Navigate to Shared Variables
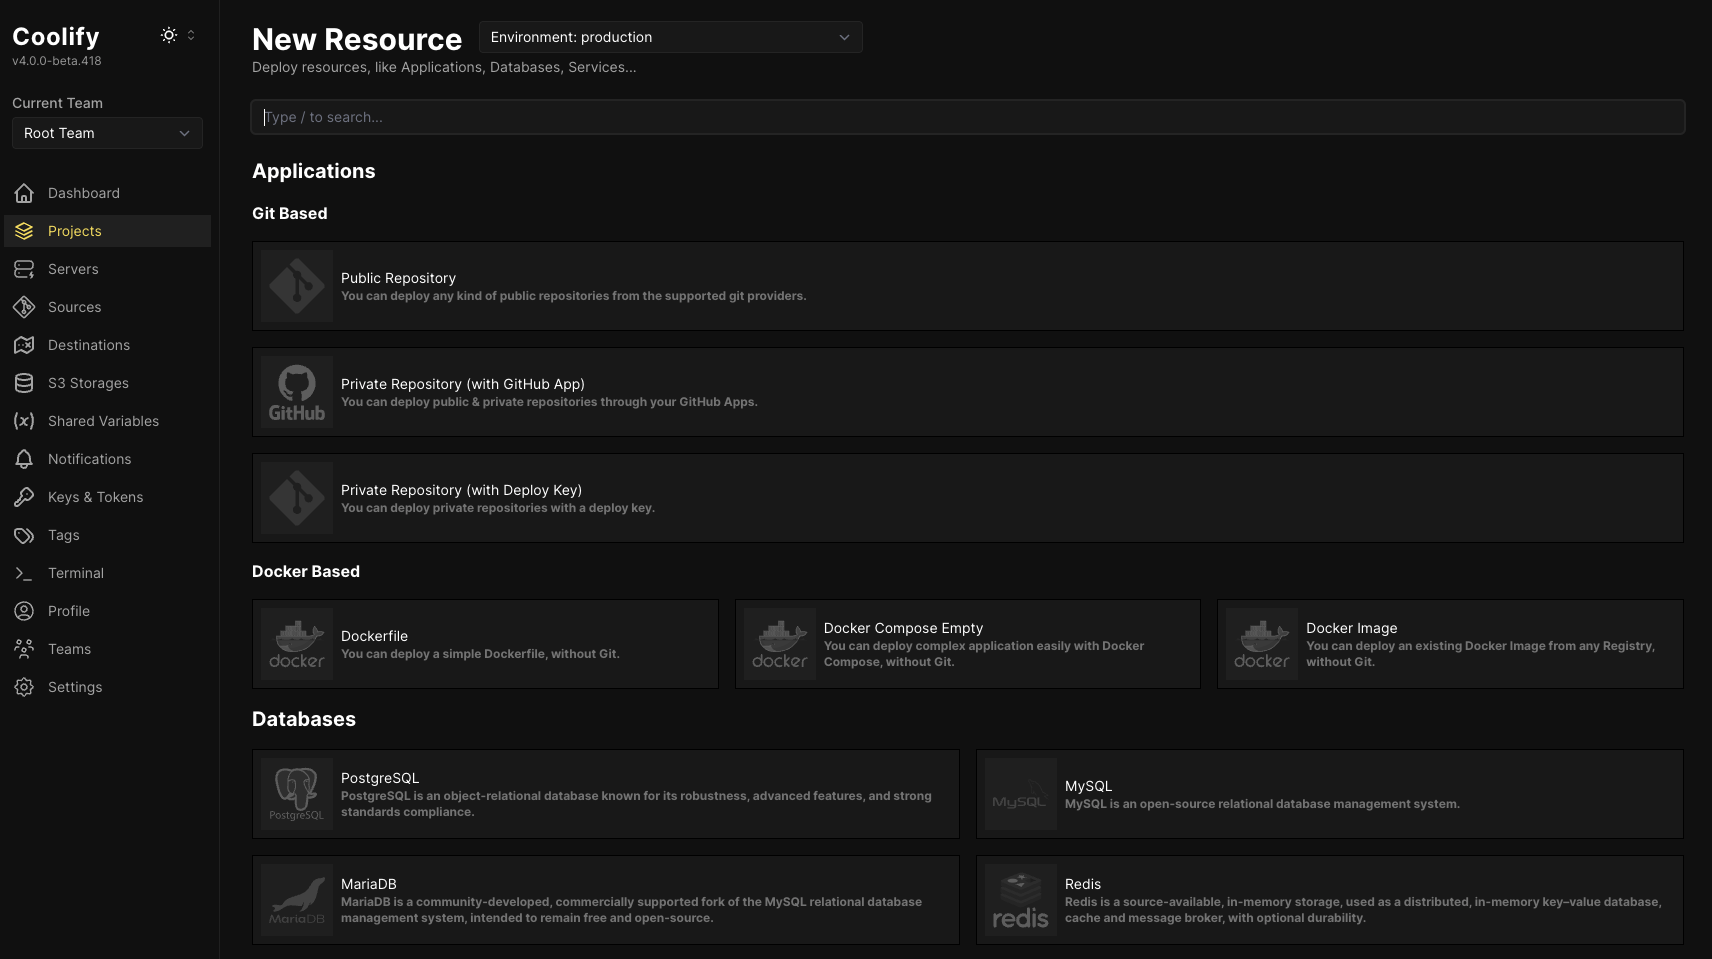 [x=107, y=421]
